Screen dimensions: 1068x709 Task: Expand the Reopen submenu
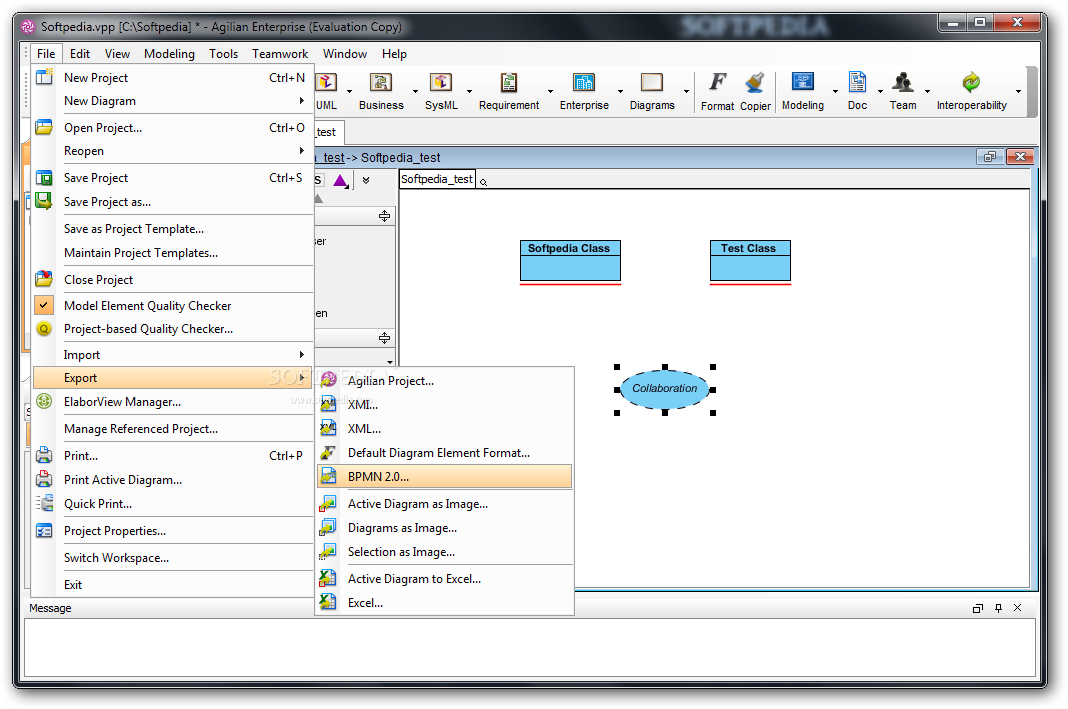302,151
